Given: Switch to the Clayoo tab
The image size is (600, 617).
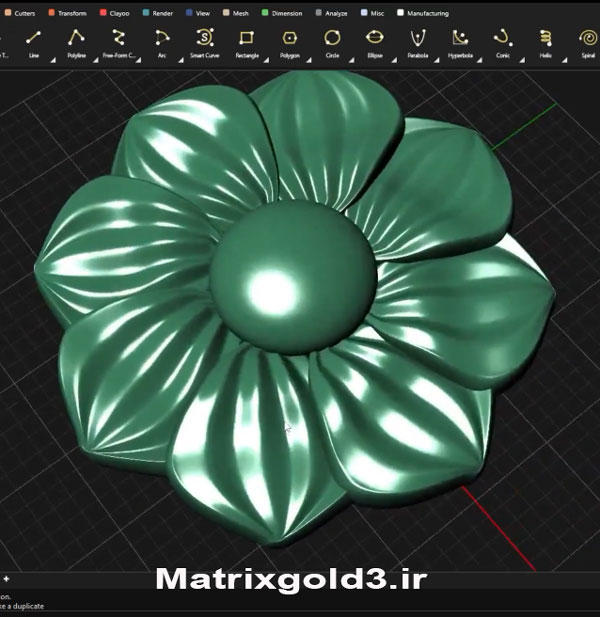Looking at the screenshot, I should (114, 13).
